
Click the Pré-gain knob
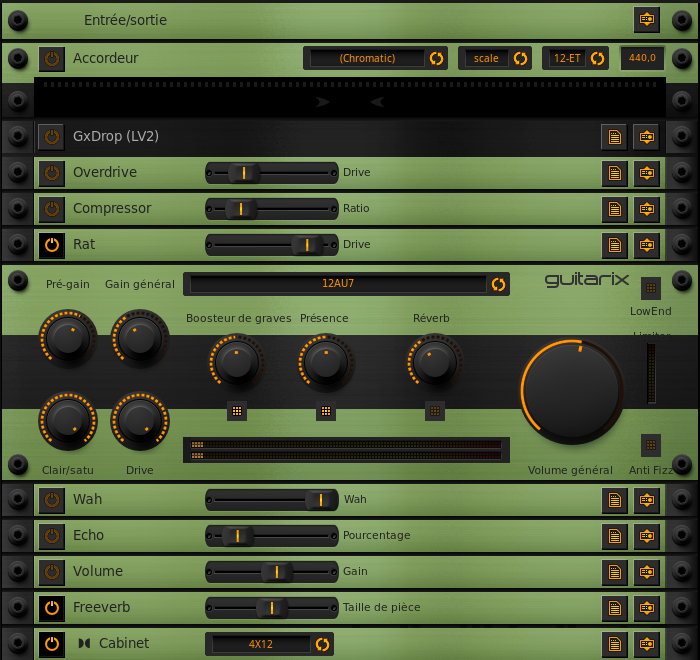68,338
